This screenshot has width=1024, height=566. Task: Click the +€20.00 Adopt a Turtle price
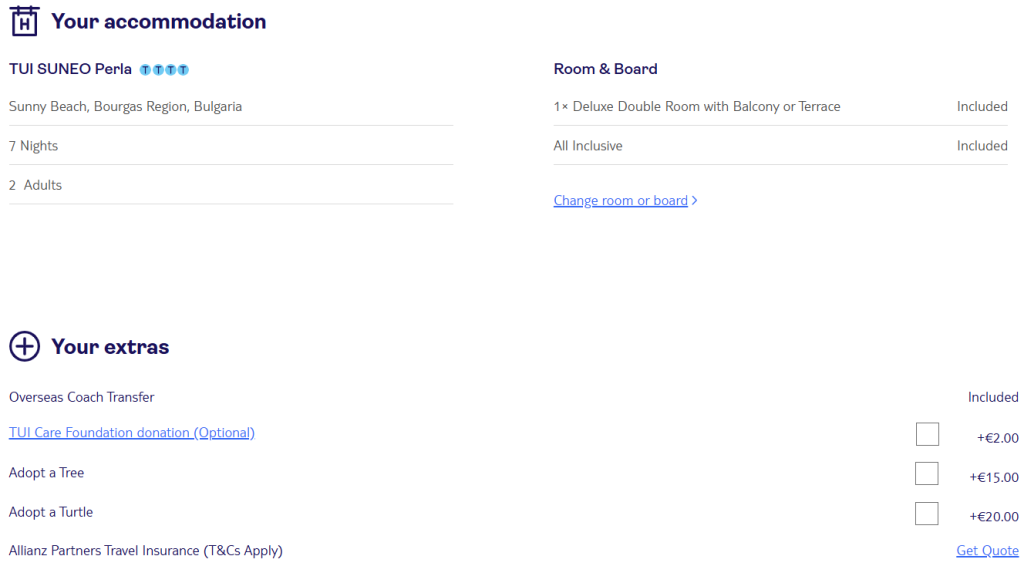pyautogui.click(x=994, y=516)
